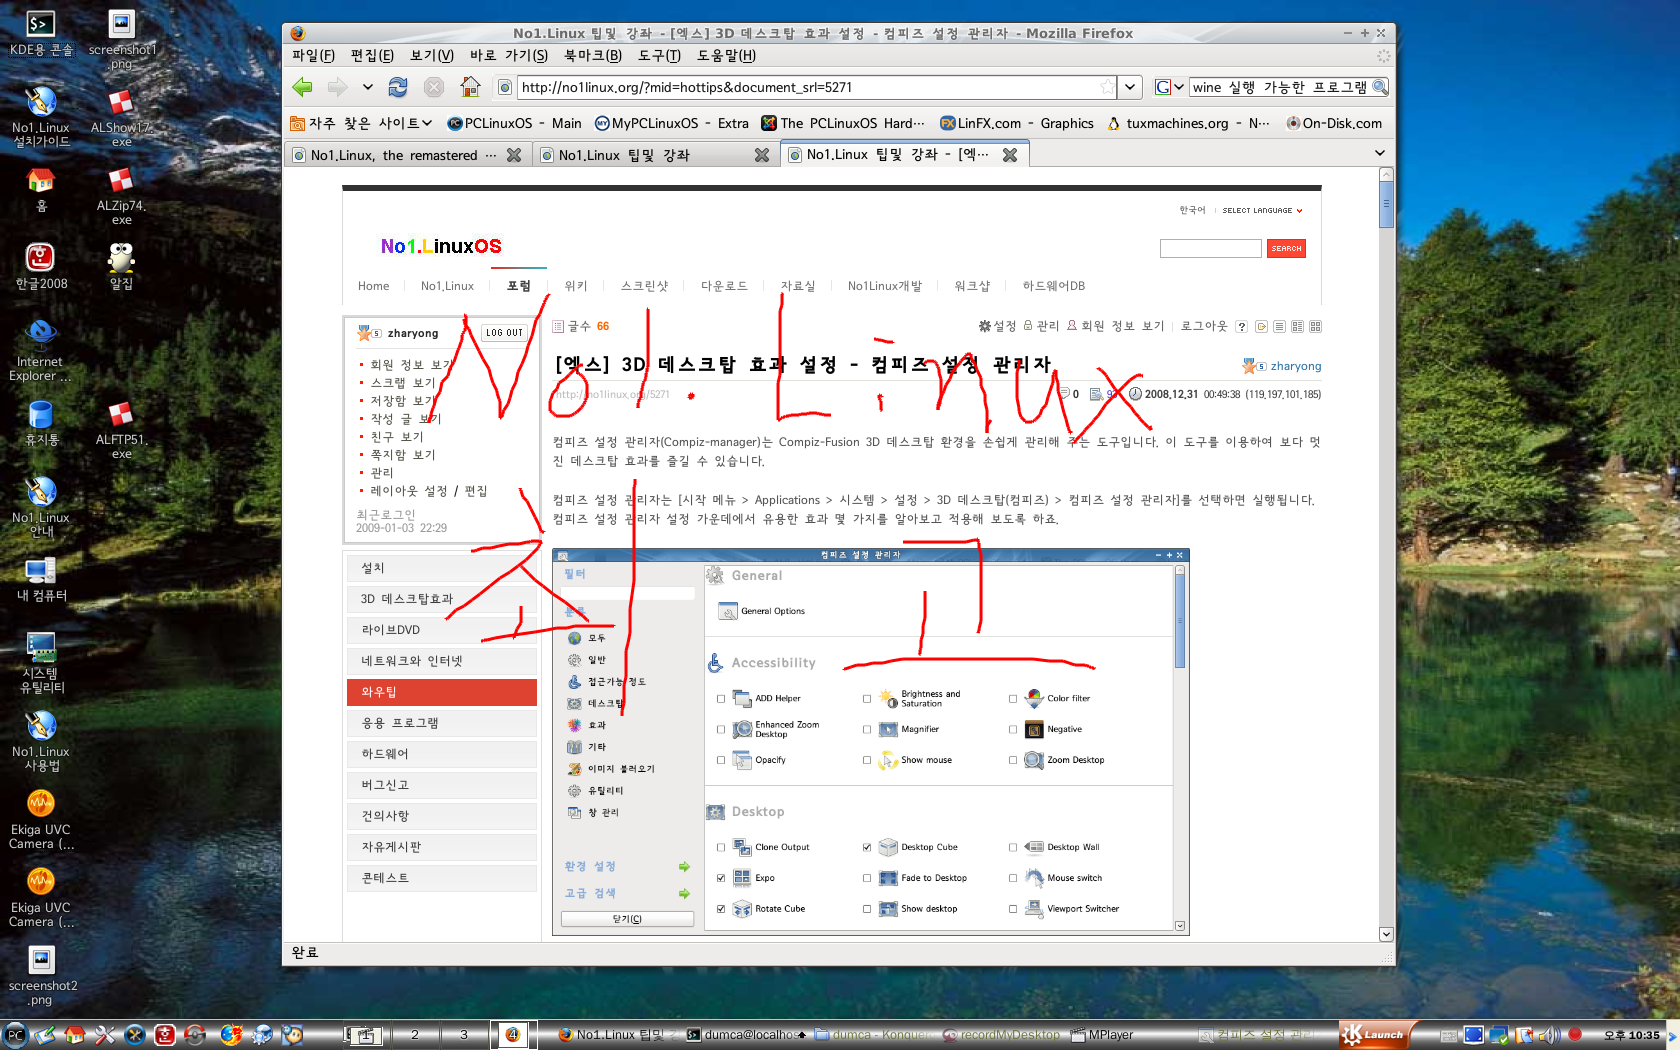This screenshot has width=1680, height=1050.
Task: Open 도구(T) menu
Action: point(659,56)
